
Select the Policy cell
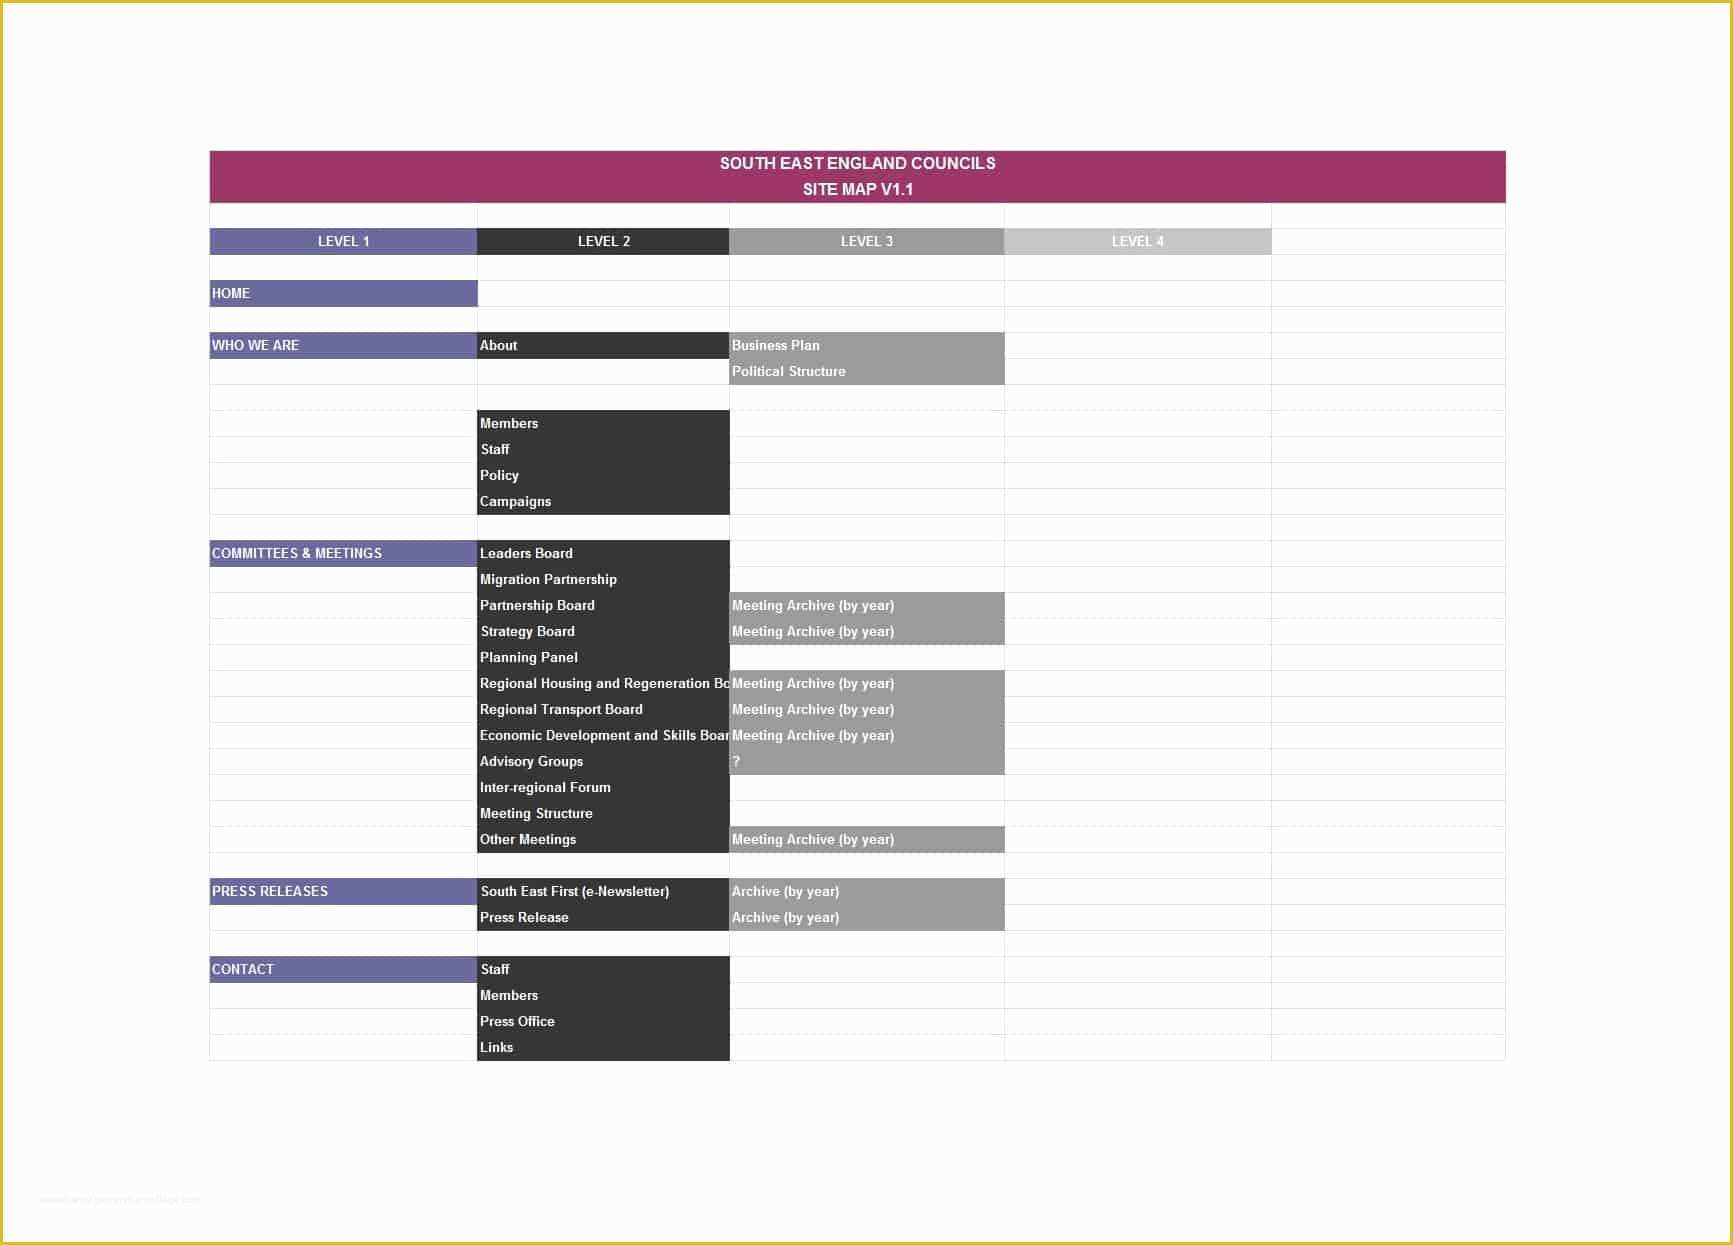(x=603, y=475)
